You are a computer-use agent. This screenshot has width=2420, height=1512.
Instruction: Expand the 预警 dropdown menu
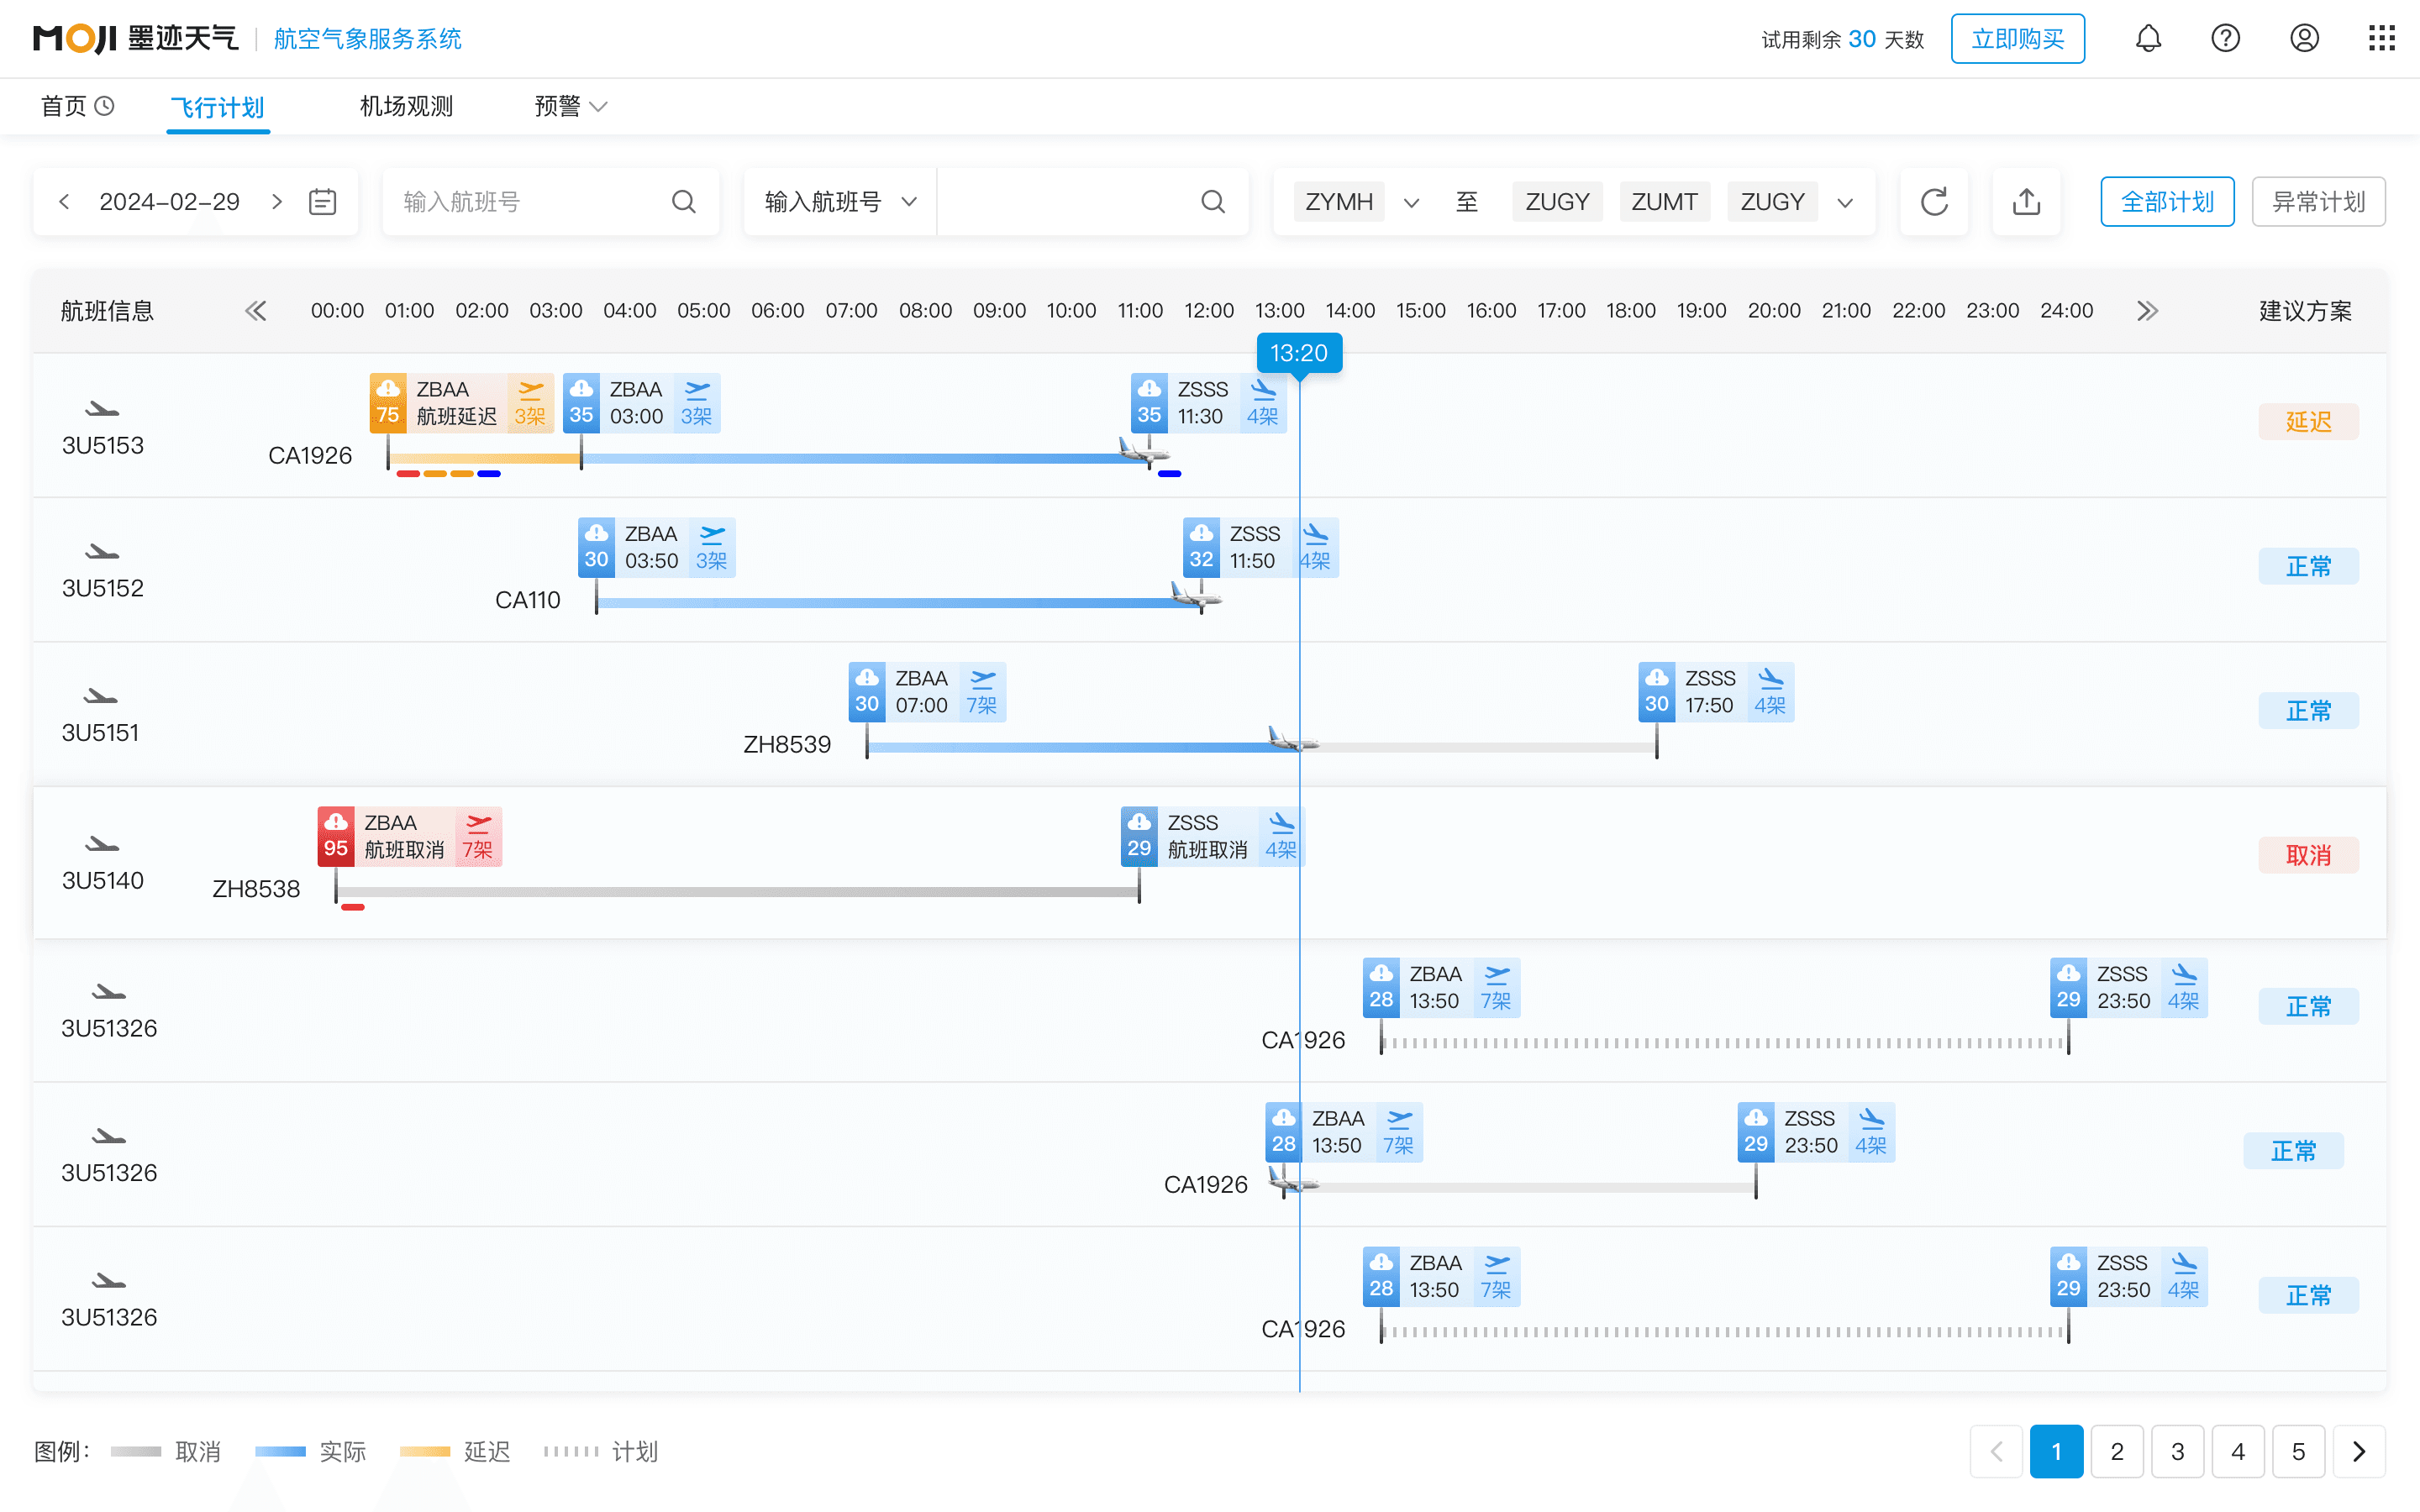[571, 106]
